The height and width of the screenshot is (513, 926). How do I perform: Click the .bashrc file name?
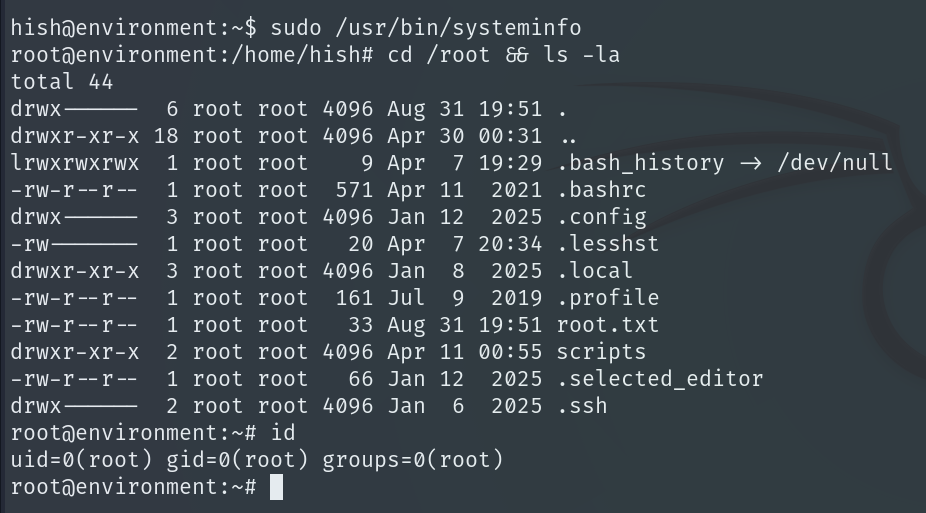coord(602,190)
